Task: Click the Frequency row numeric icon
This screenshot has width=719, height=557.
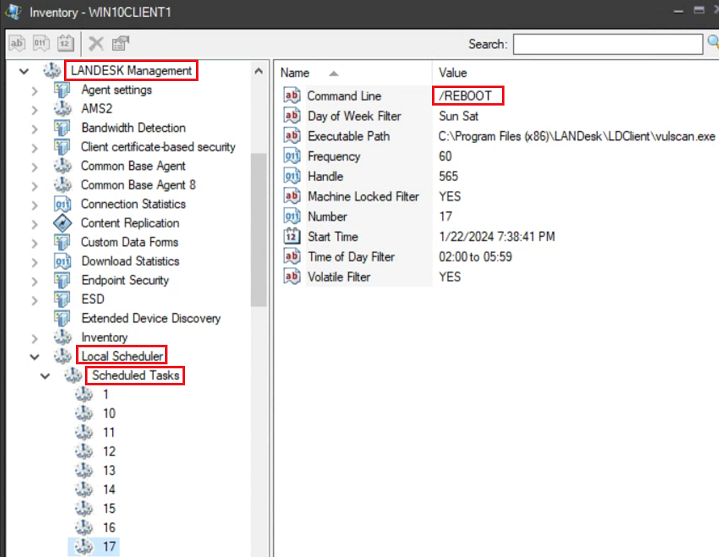Action: [x=292, y=157]
